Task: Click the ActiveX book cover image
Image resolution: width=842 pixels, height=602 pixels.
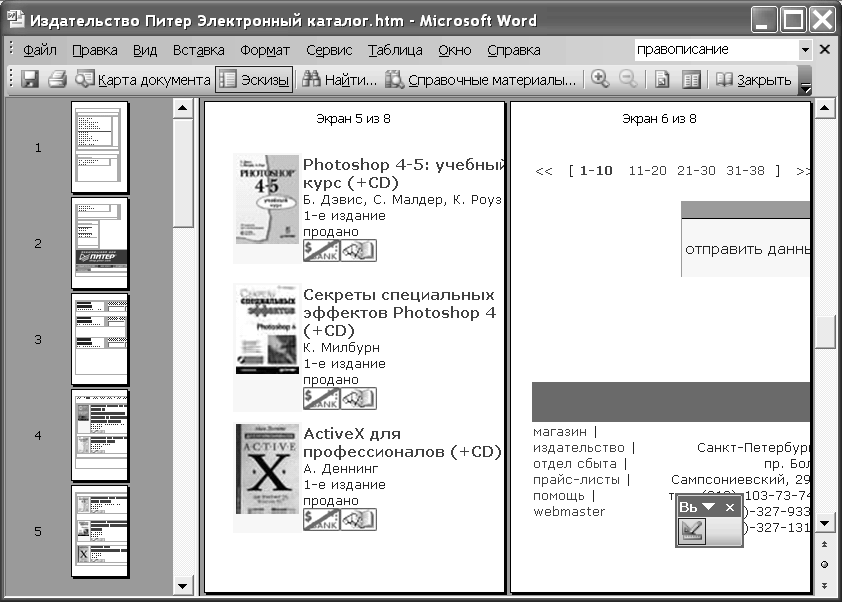Action: click(267, 469)
